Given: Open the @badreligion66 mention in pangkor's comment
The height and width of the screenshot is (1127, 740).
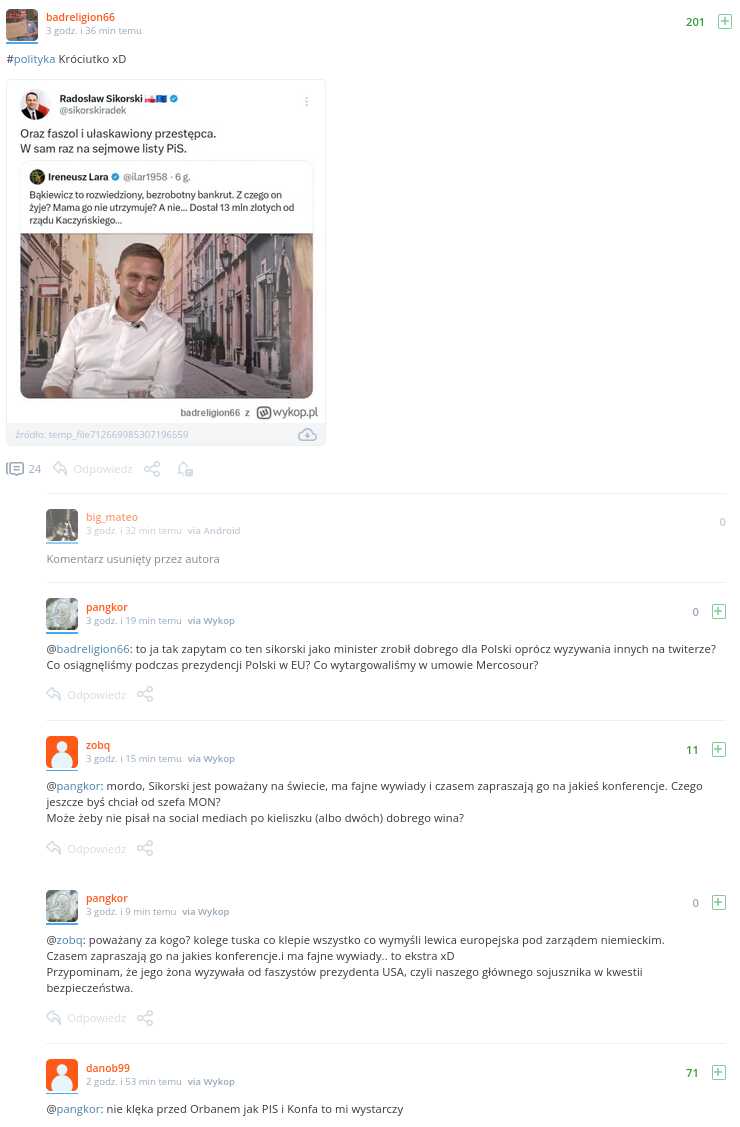Looking at the screenshot, I should click(88, 649).
